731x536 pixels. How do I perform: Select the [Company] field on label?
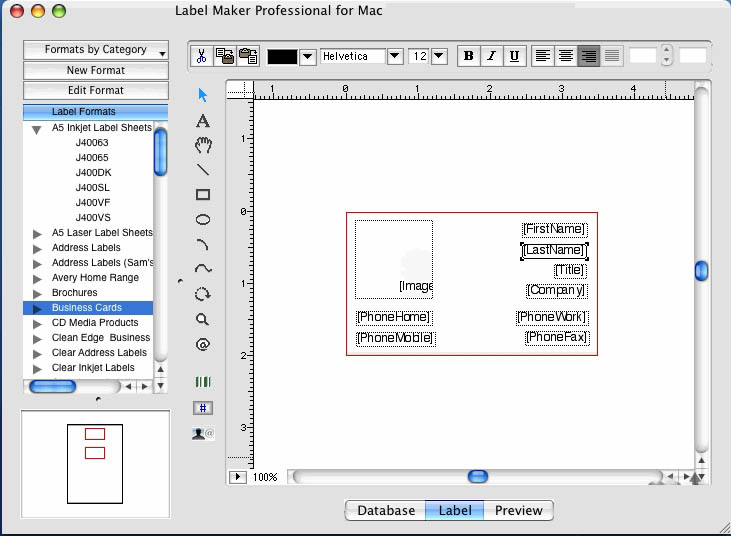[x=556, y=290]
